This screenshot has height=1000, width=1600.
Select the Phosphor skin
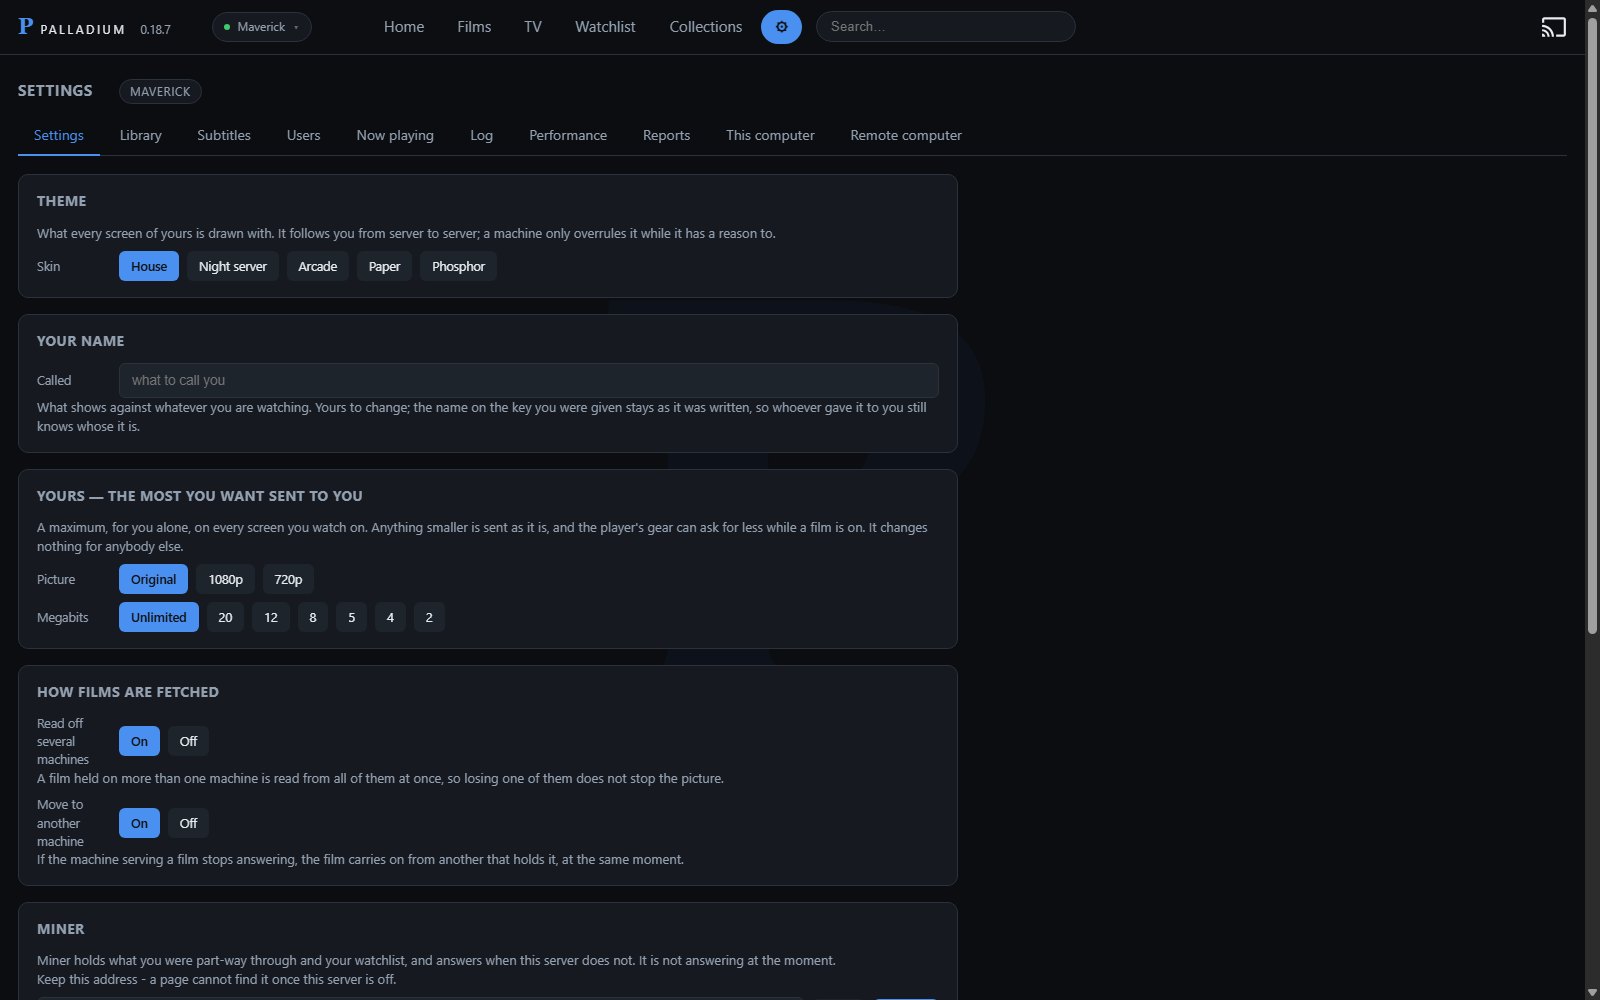[458, 266]
